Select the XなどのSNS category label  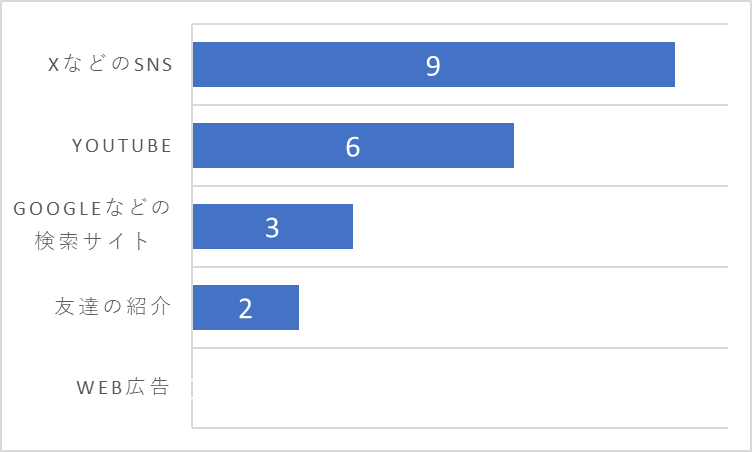tap(110, 64)
